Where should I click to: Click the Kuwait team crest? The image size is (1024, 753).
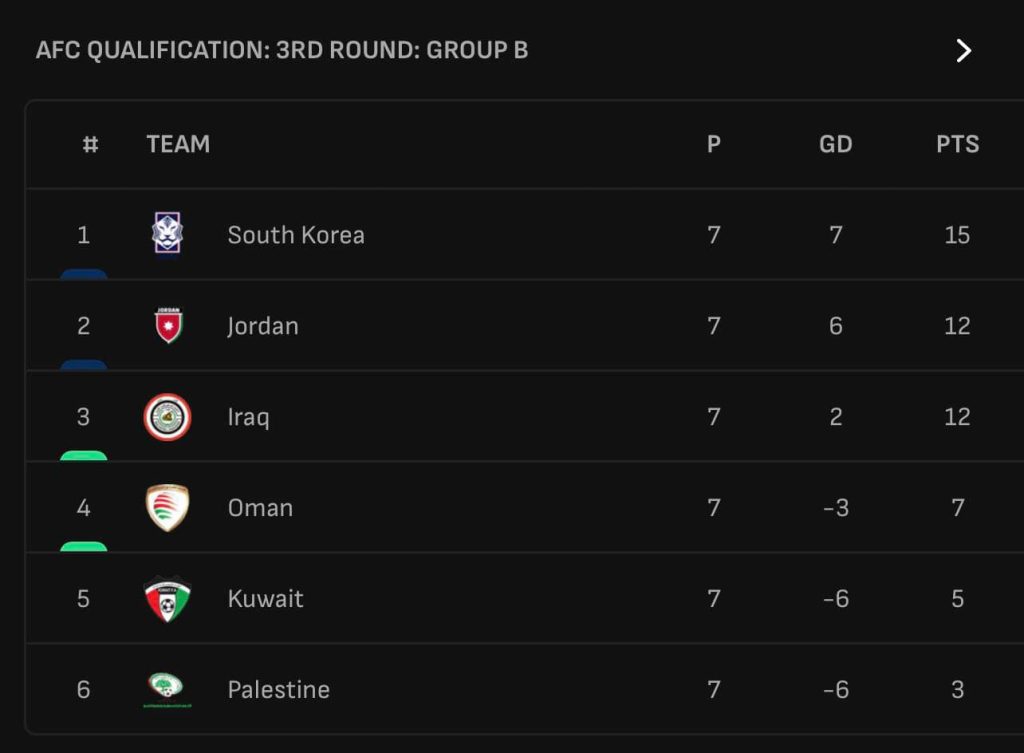167,599
